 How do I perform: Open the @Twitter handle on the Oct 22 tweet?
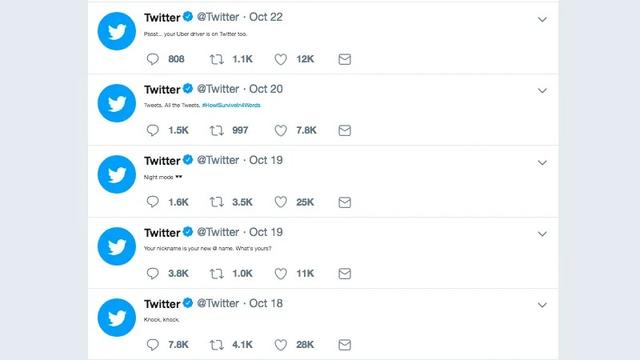click(x=218, y=17)
